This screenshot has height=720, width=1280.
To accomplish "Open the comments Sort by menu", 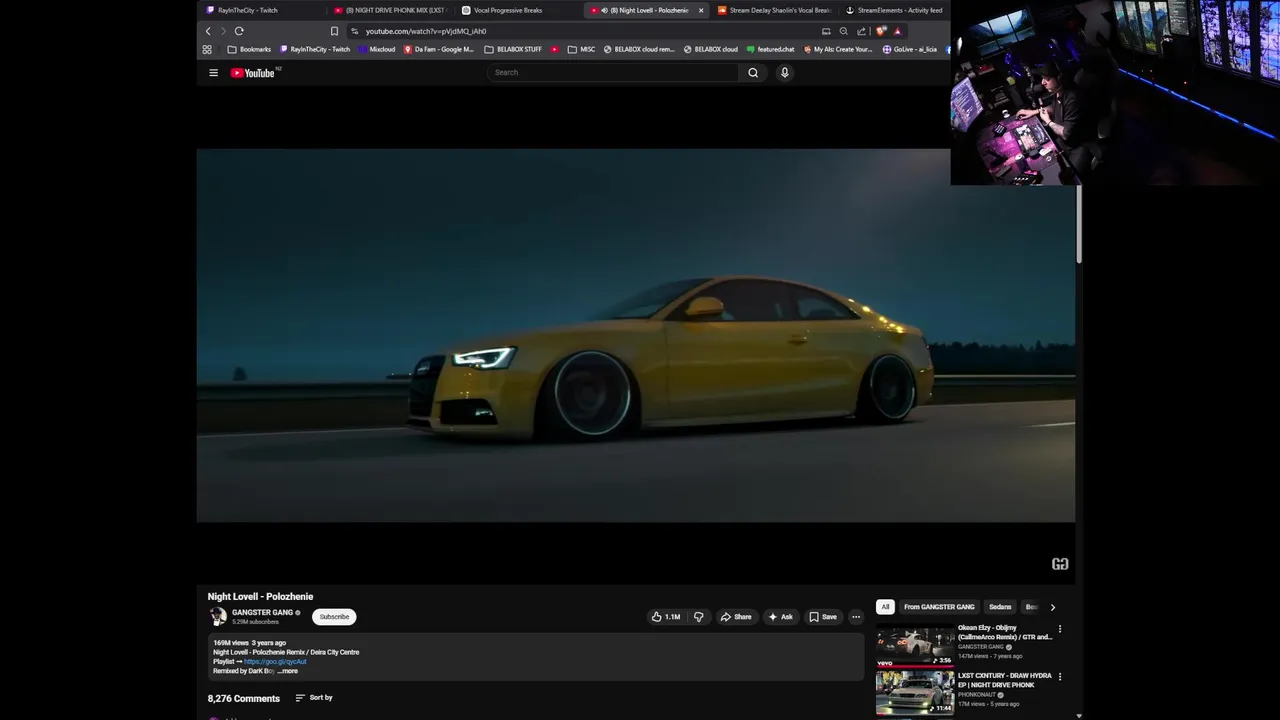I will (x=314, y=698).
